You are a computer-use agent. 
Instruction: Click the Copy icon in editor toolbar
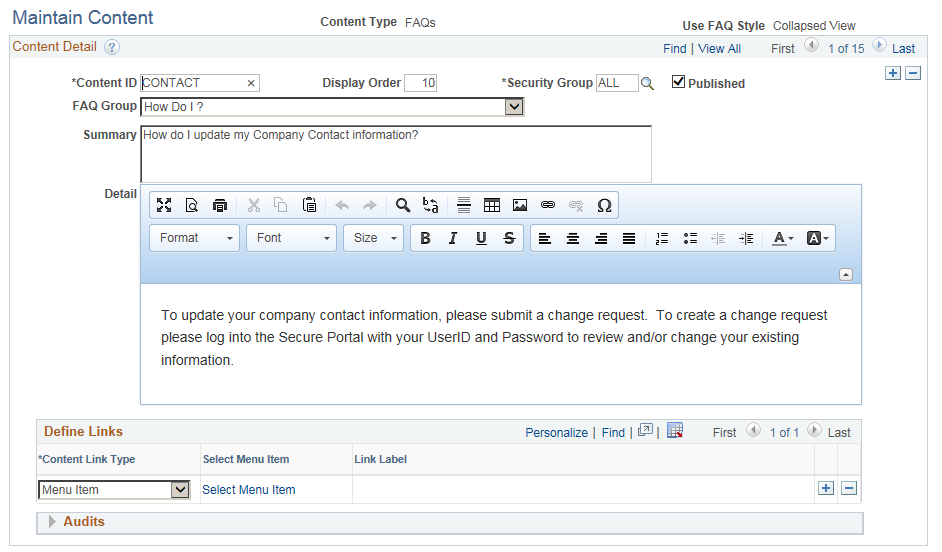pyautogui.click(x=281, y=205)
